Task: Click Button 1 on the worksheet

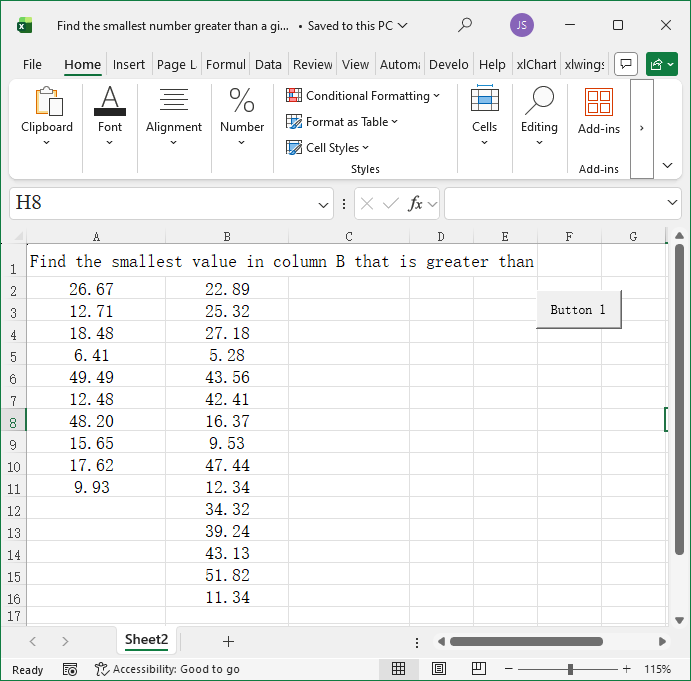Action: pos(578,310)
